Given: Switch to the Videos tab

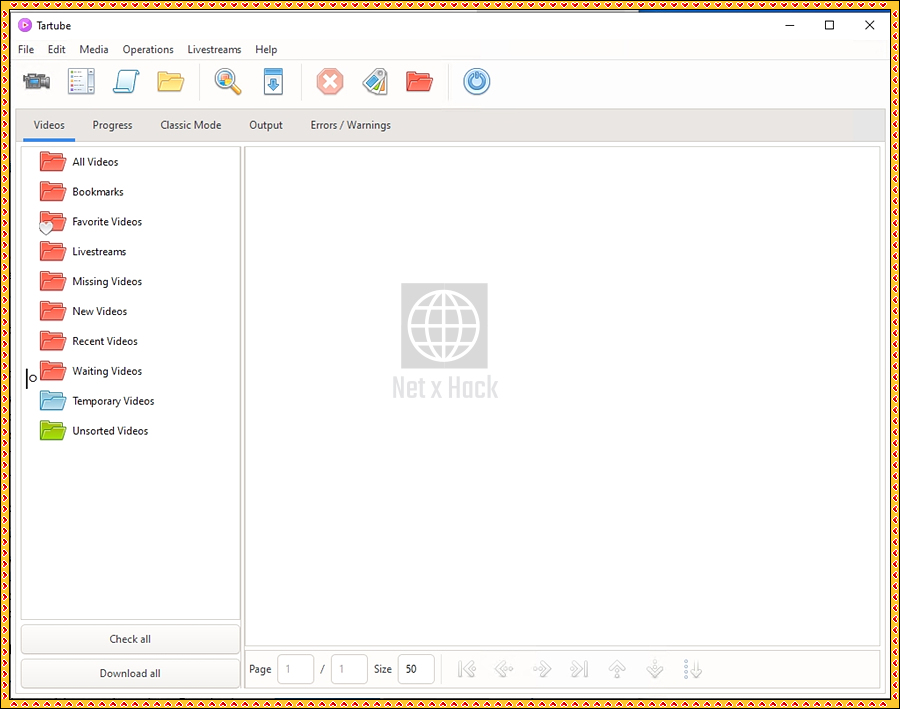Looking at the screenshot, I should click(49, 125).
